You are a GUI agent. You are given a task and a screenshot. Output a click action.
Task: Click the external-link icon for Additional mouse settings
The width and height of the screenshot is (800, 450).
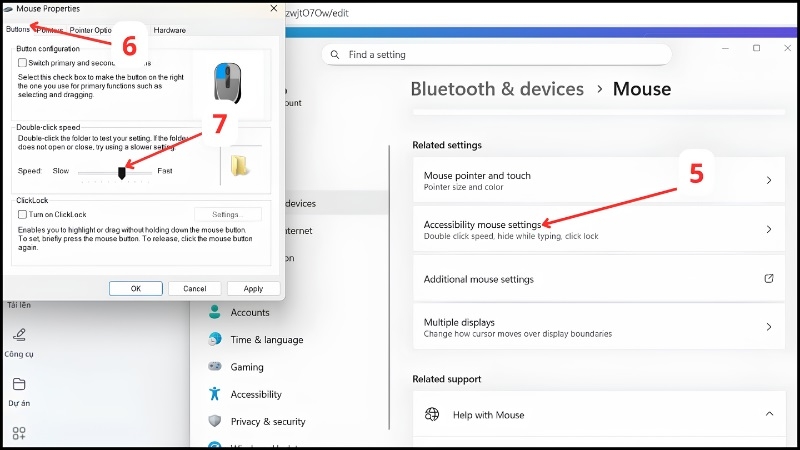[x=769, y=279]
